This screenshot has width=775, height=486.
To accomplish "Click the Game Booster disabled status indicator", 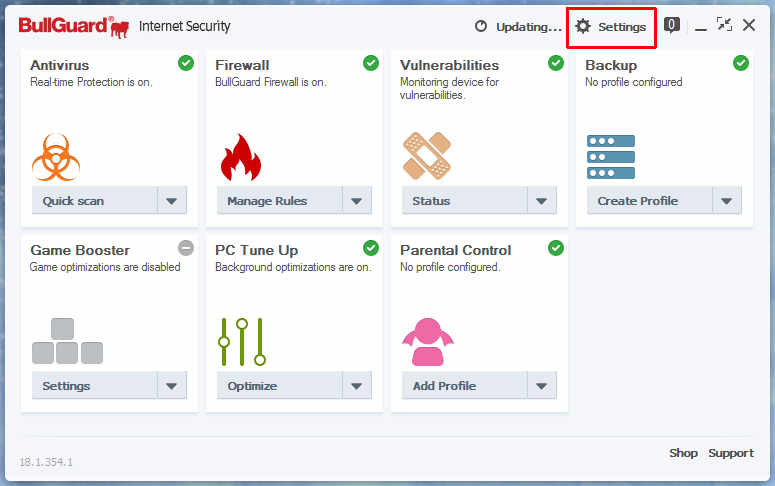I will tap(186, 248).
